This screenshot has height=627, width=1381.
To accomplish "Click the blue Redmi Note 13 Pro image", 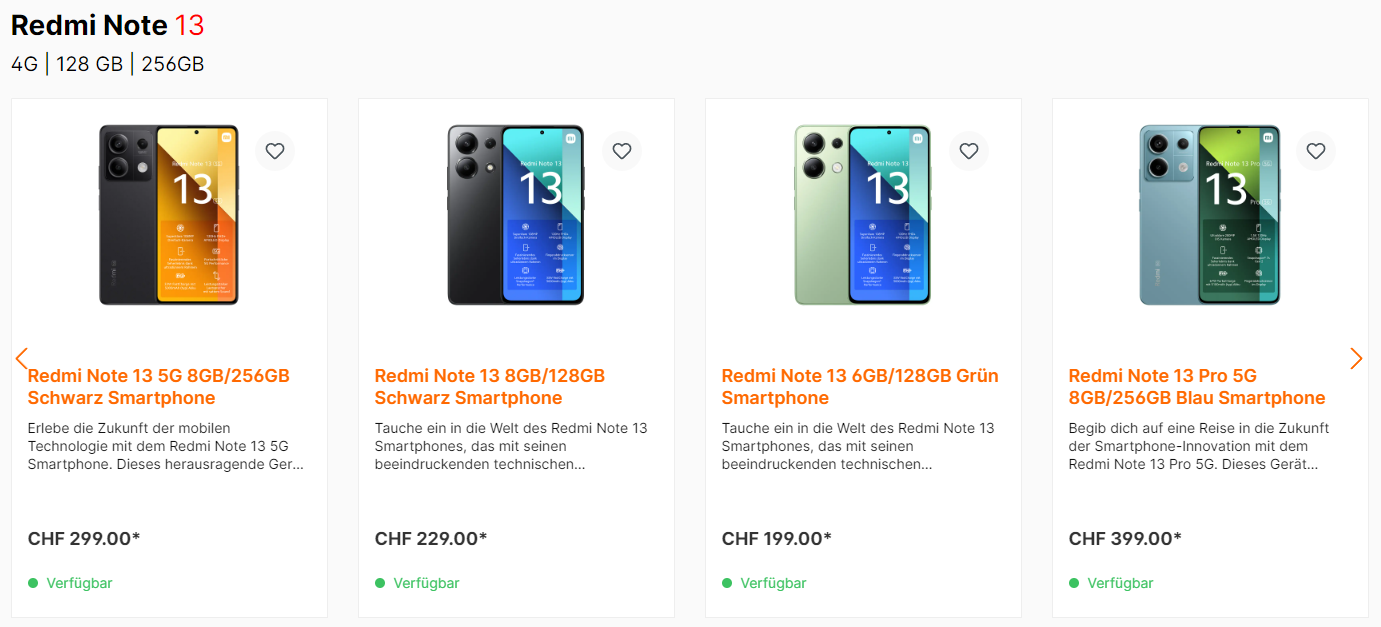I will click(x=1209, y=215).
